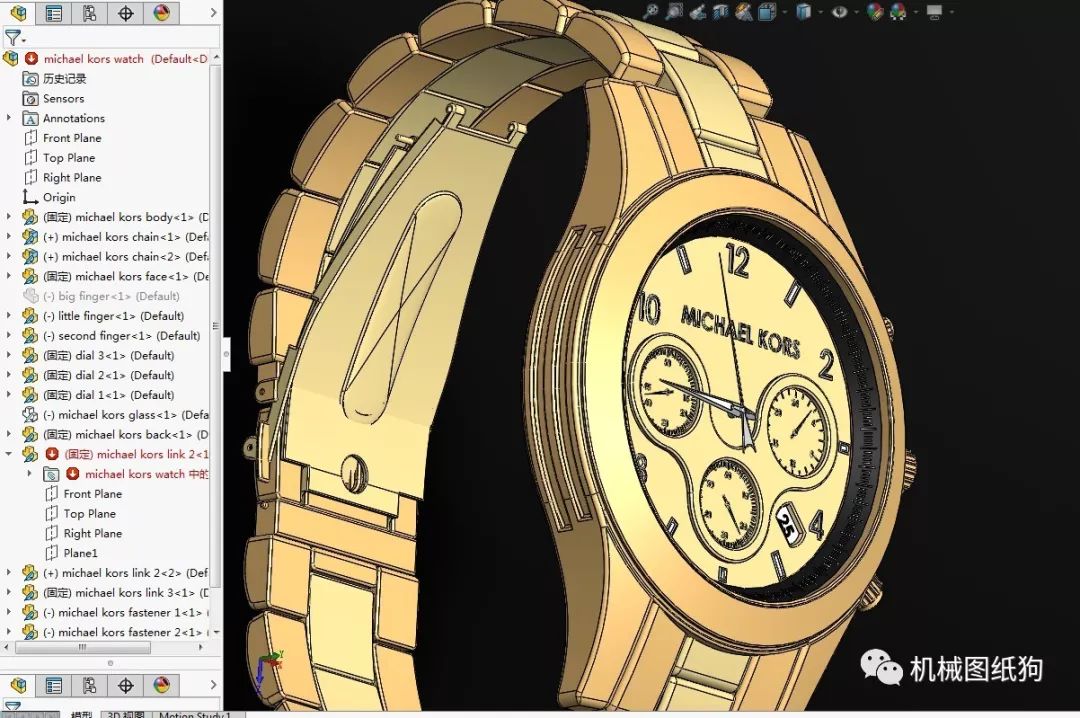Open the View Settings dropdown arrow

(952, 12)
